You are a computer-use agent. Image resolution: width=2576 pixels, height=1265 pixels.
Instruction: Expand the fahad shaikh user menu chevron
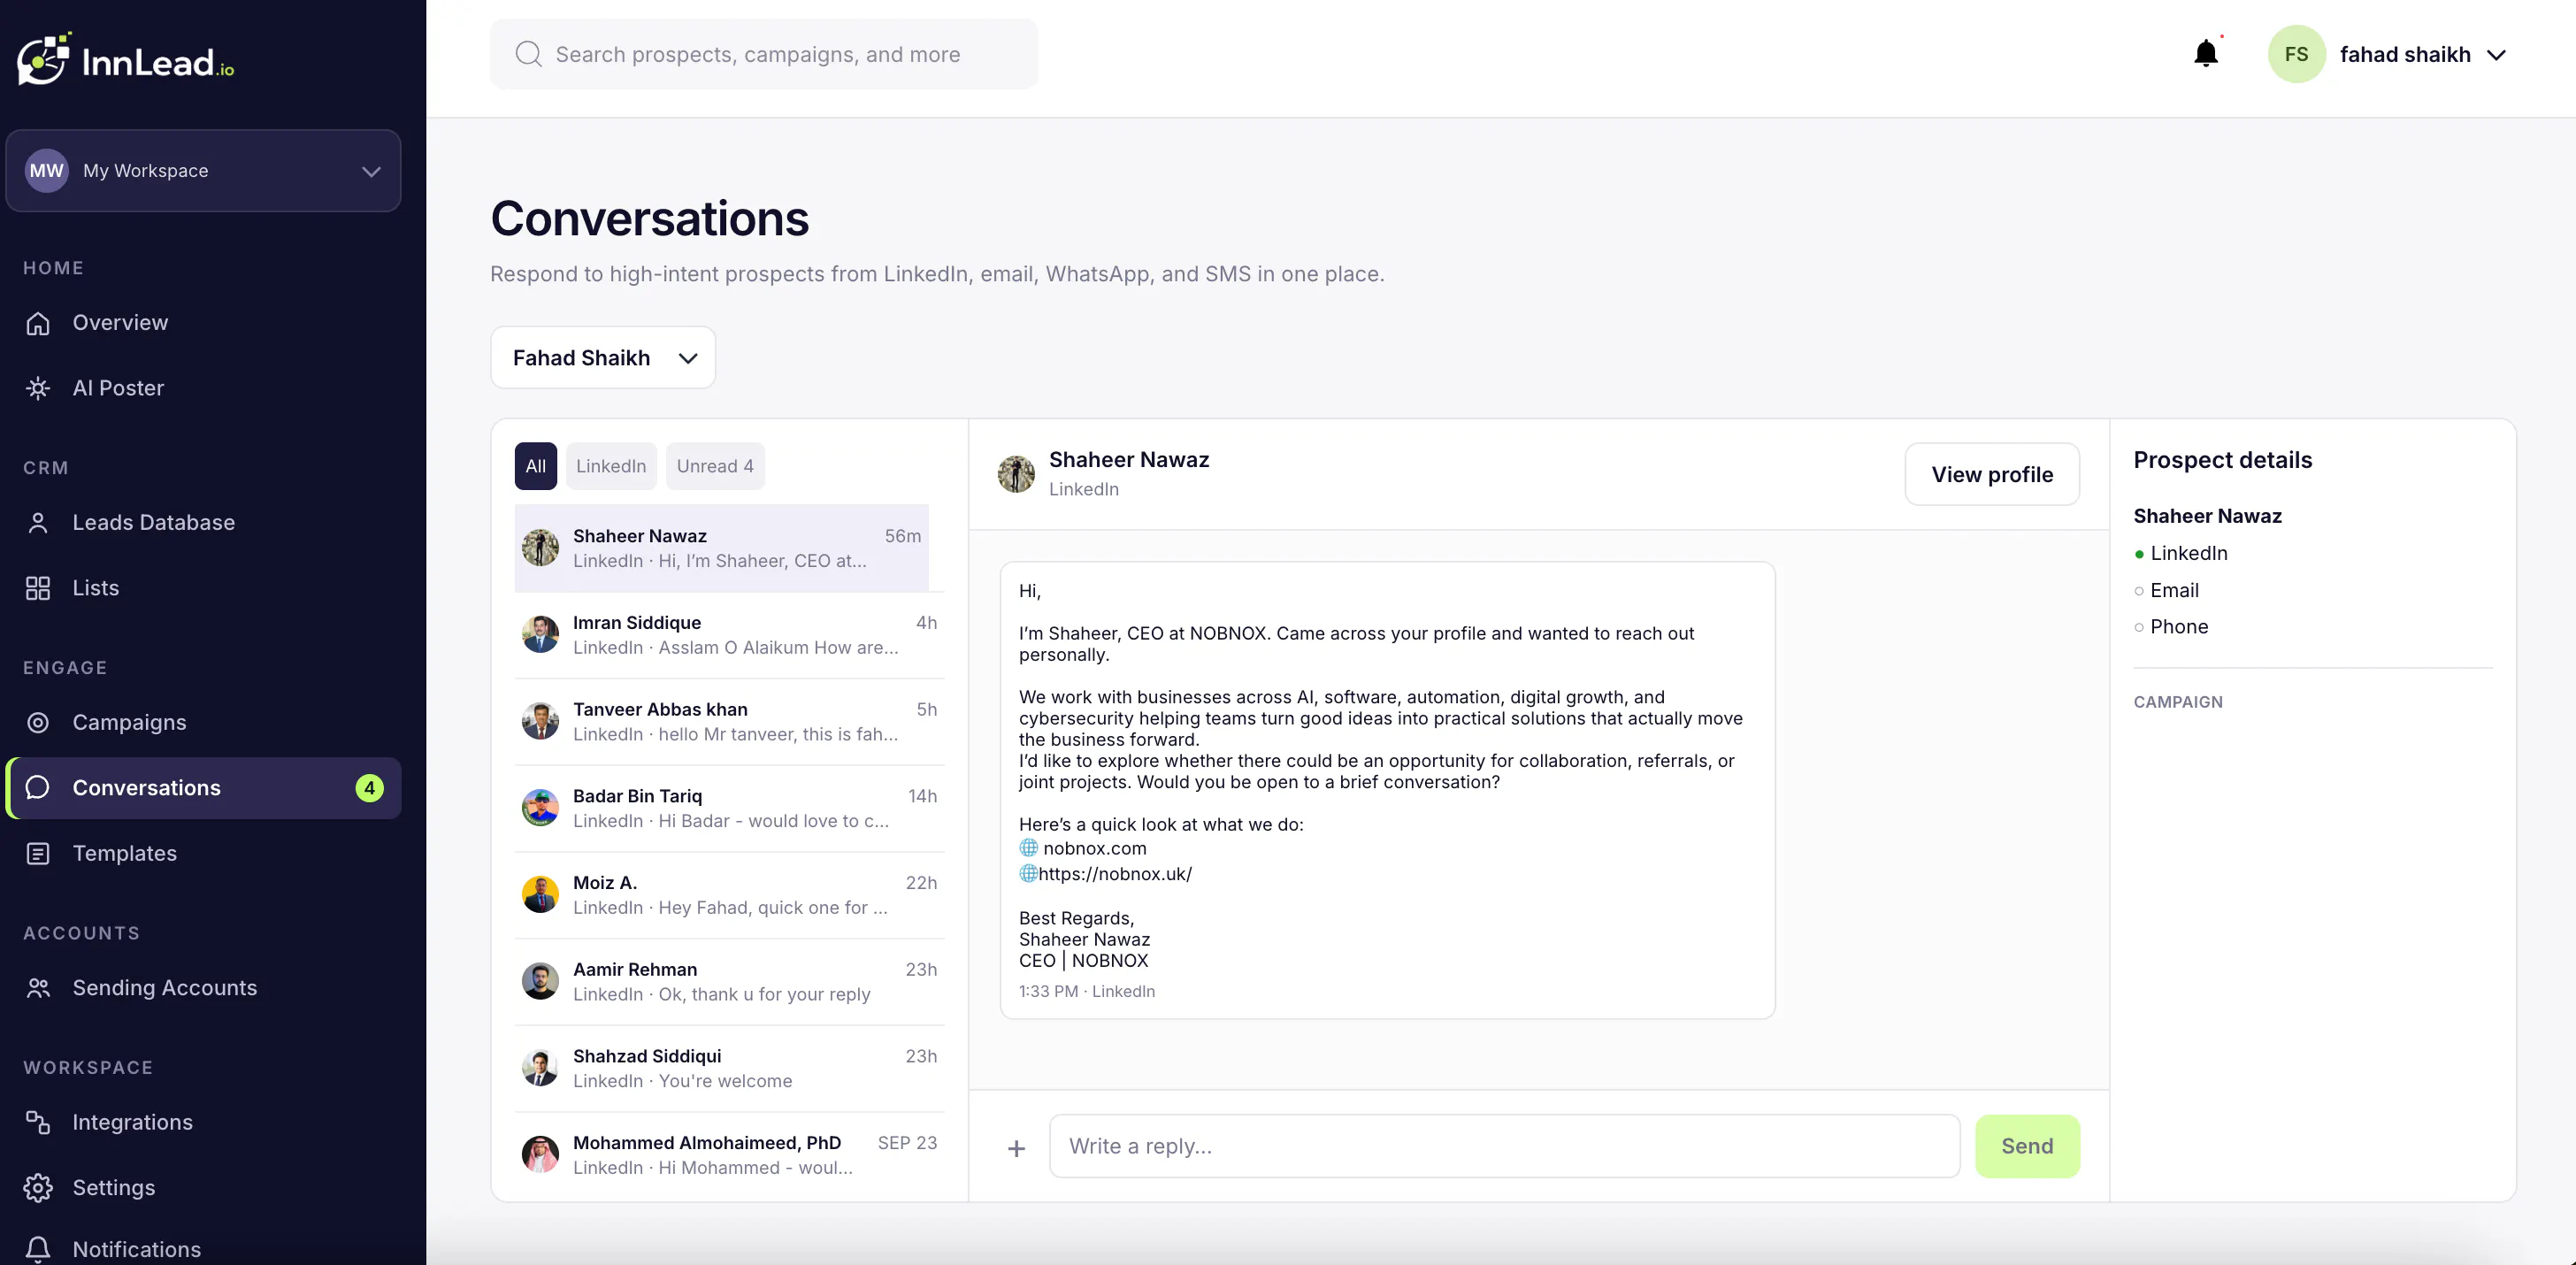click(2496, 55)
